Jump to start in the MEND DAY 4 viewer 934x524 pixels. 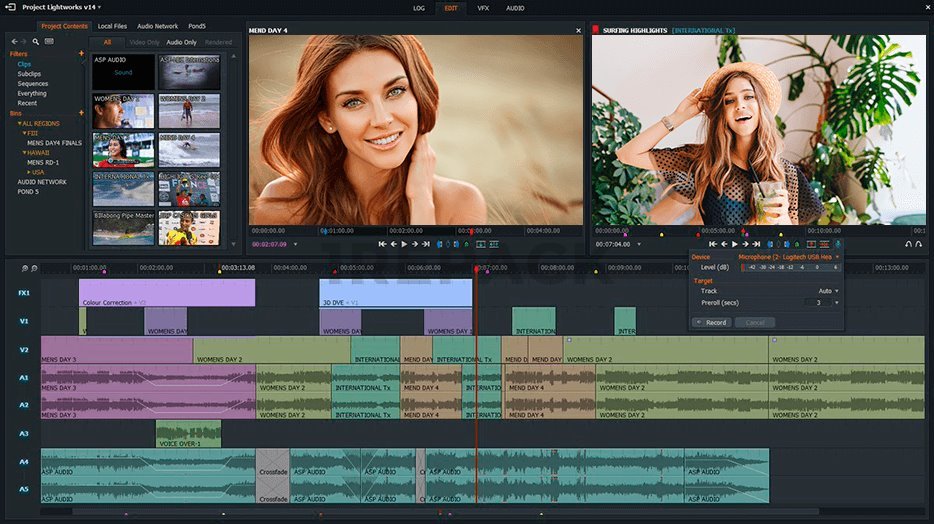coord(381,244)
